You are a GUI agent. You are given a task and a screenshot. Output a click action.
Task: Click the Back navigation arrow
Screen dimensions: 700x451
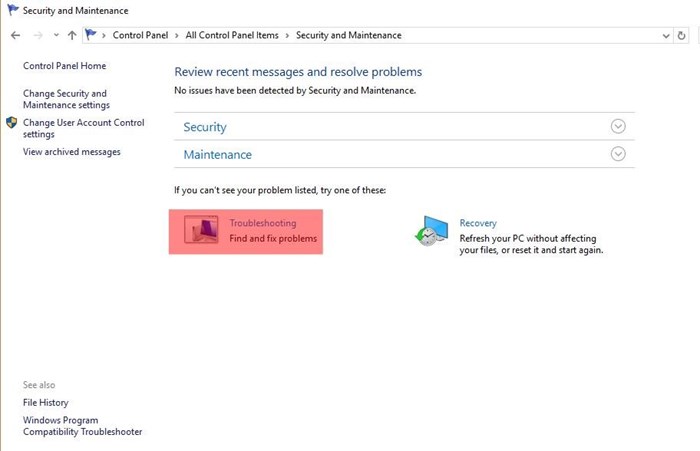tap(16, 35)
